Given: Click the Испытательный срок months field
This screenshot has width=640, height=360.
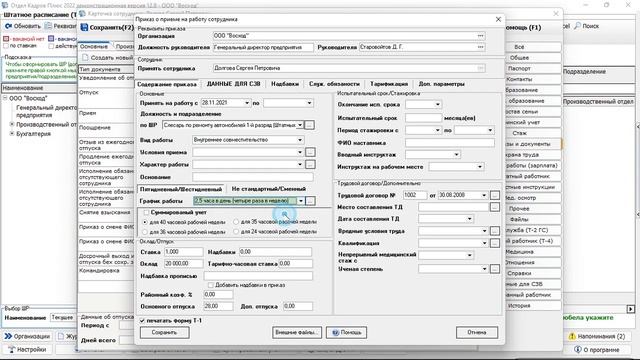Looking at the screenshot, I should (x=423, y=118).
